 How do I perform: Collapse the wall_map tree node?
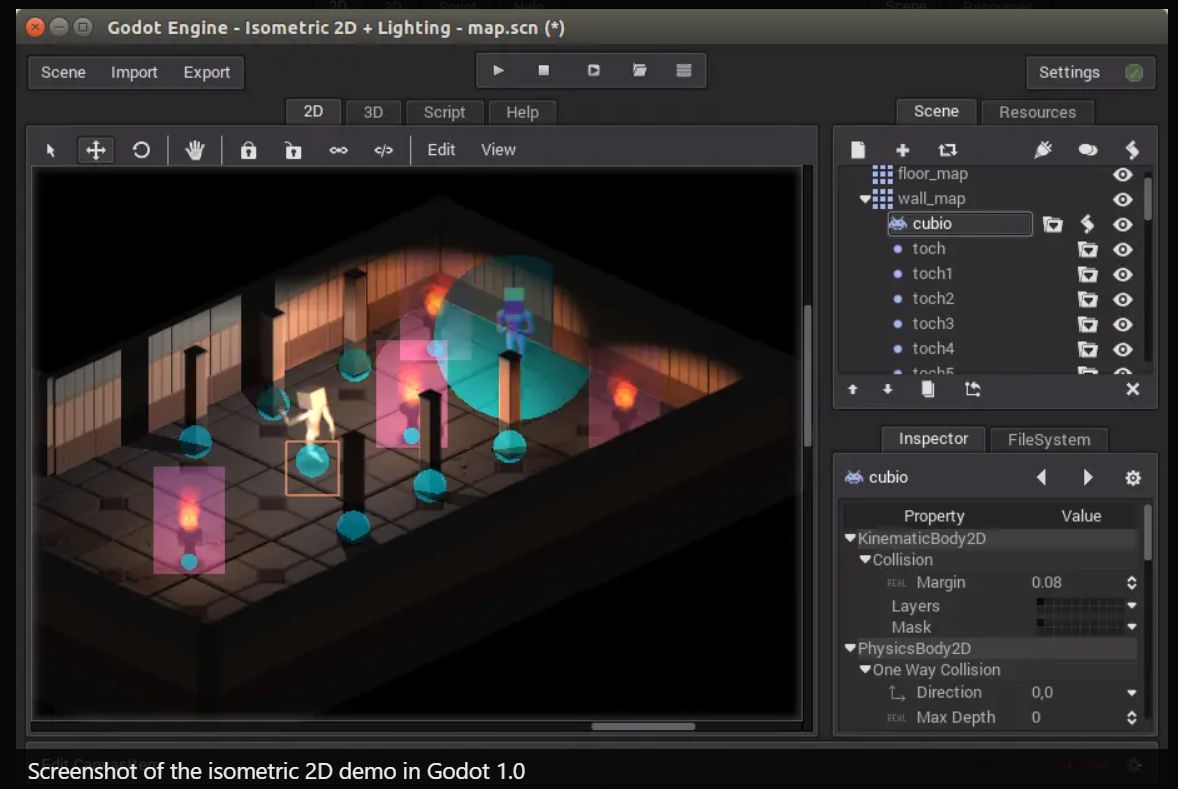pyautogui.click(x=865, y=199)
